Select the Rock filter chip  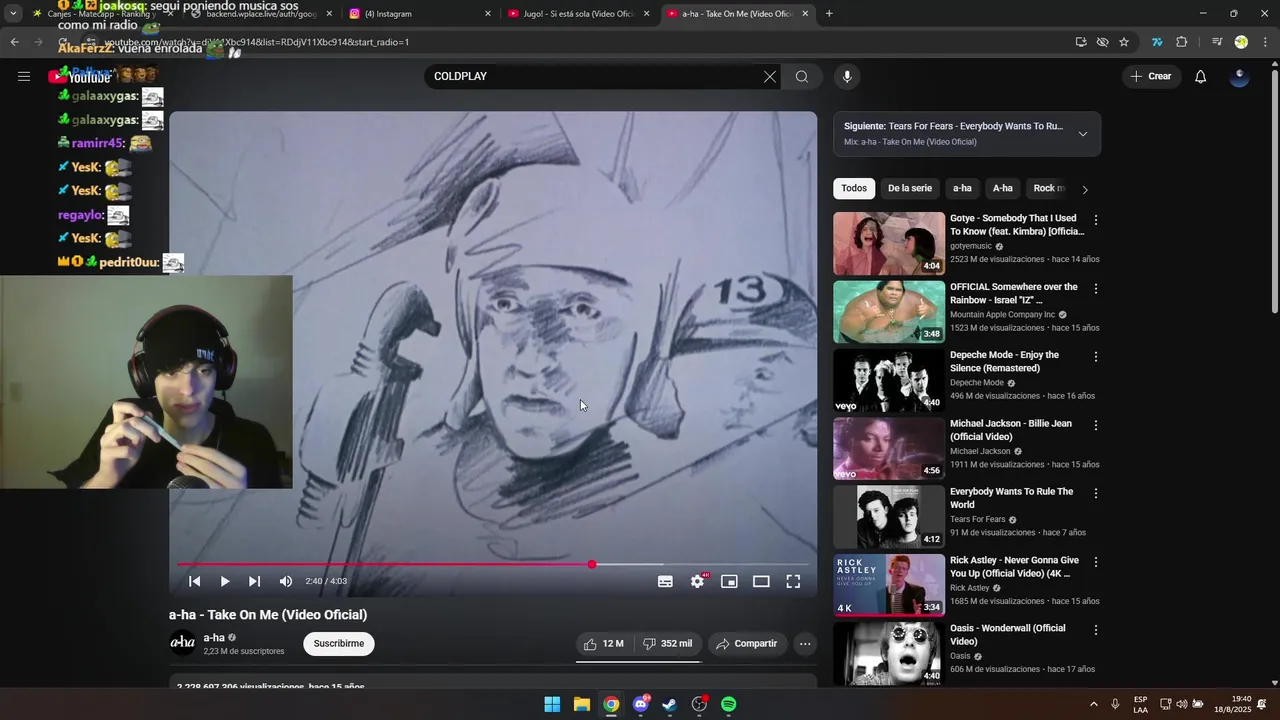point(1047,188)
